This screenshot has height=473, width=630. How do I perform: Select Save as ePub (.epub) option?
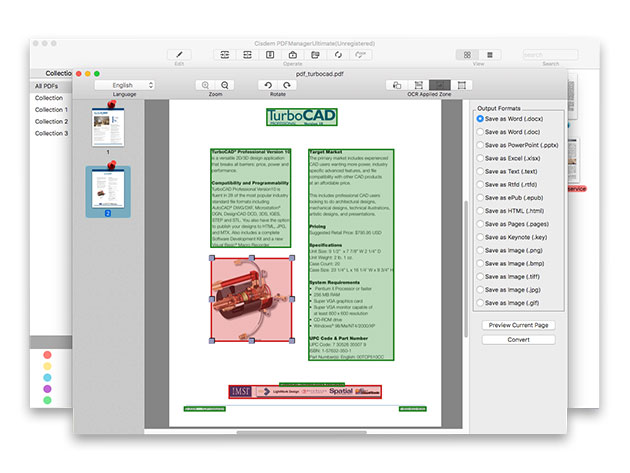click(509, 198)
